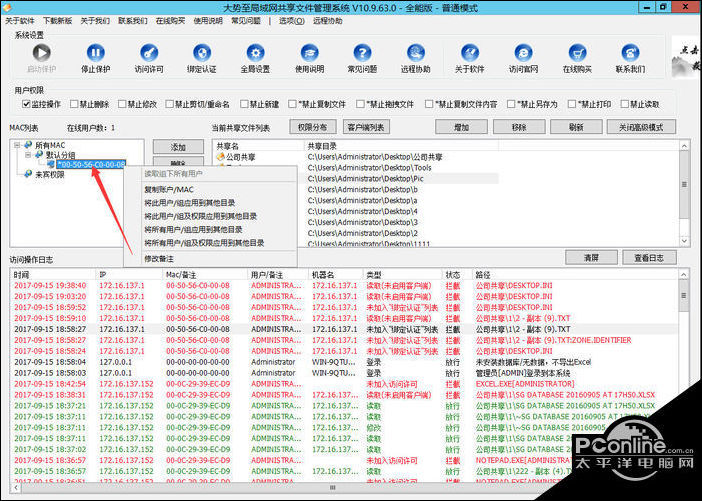Open 访问官网 toolbar icon
The image size is (702, 501).
(x=523, y=53)
